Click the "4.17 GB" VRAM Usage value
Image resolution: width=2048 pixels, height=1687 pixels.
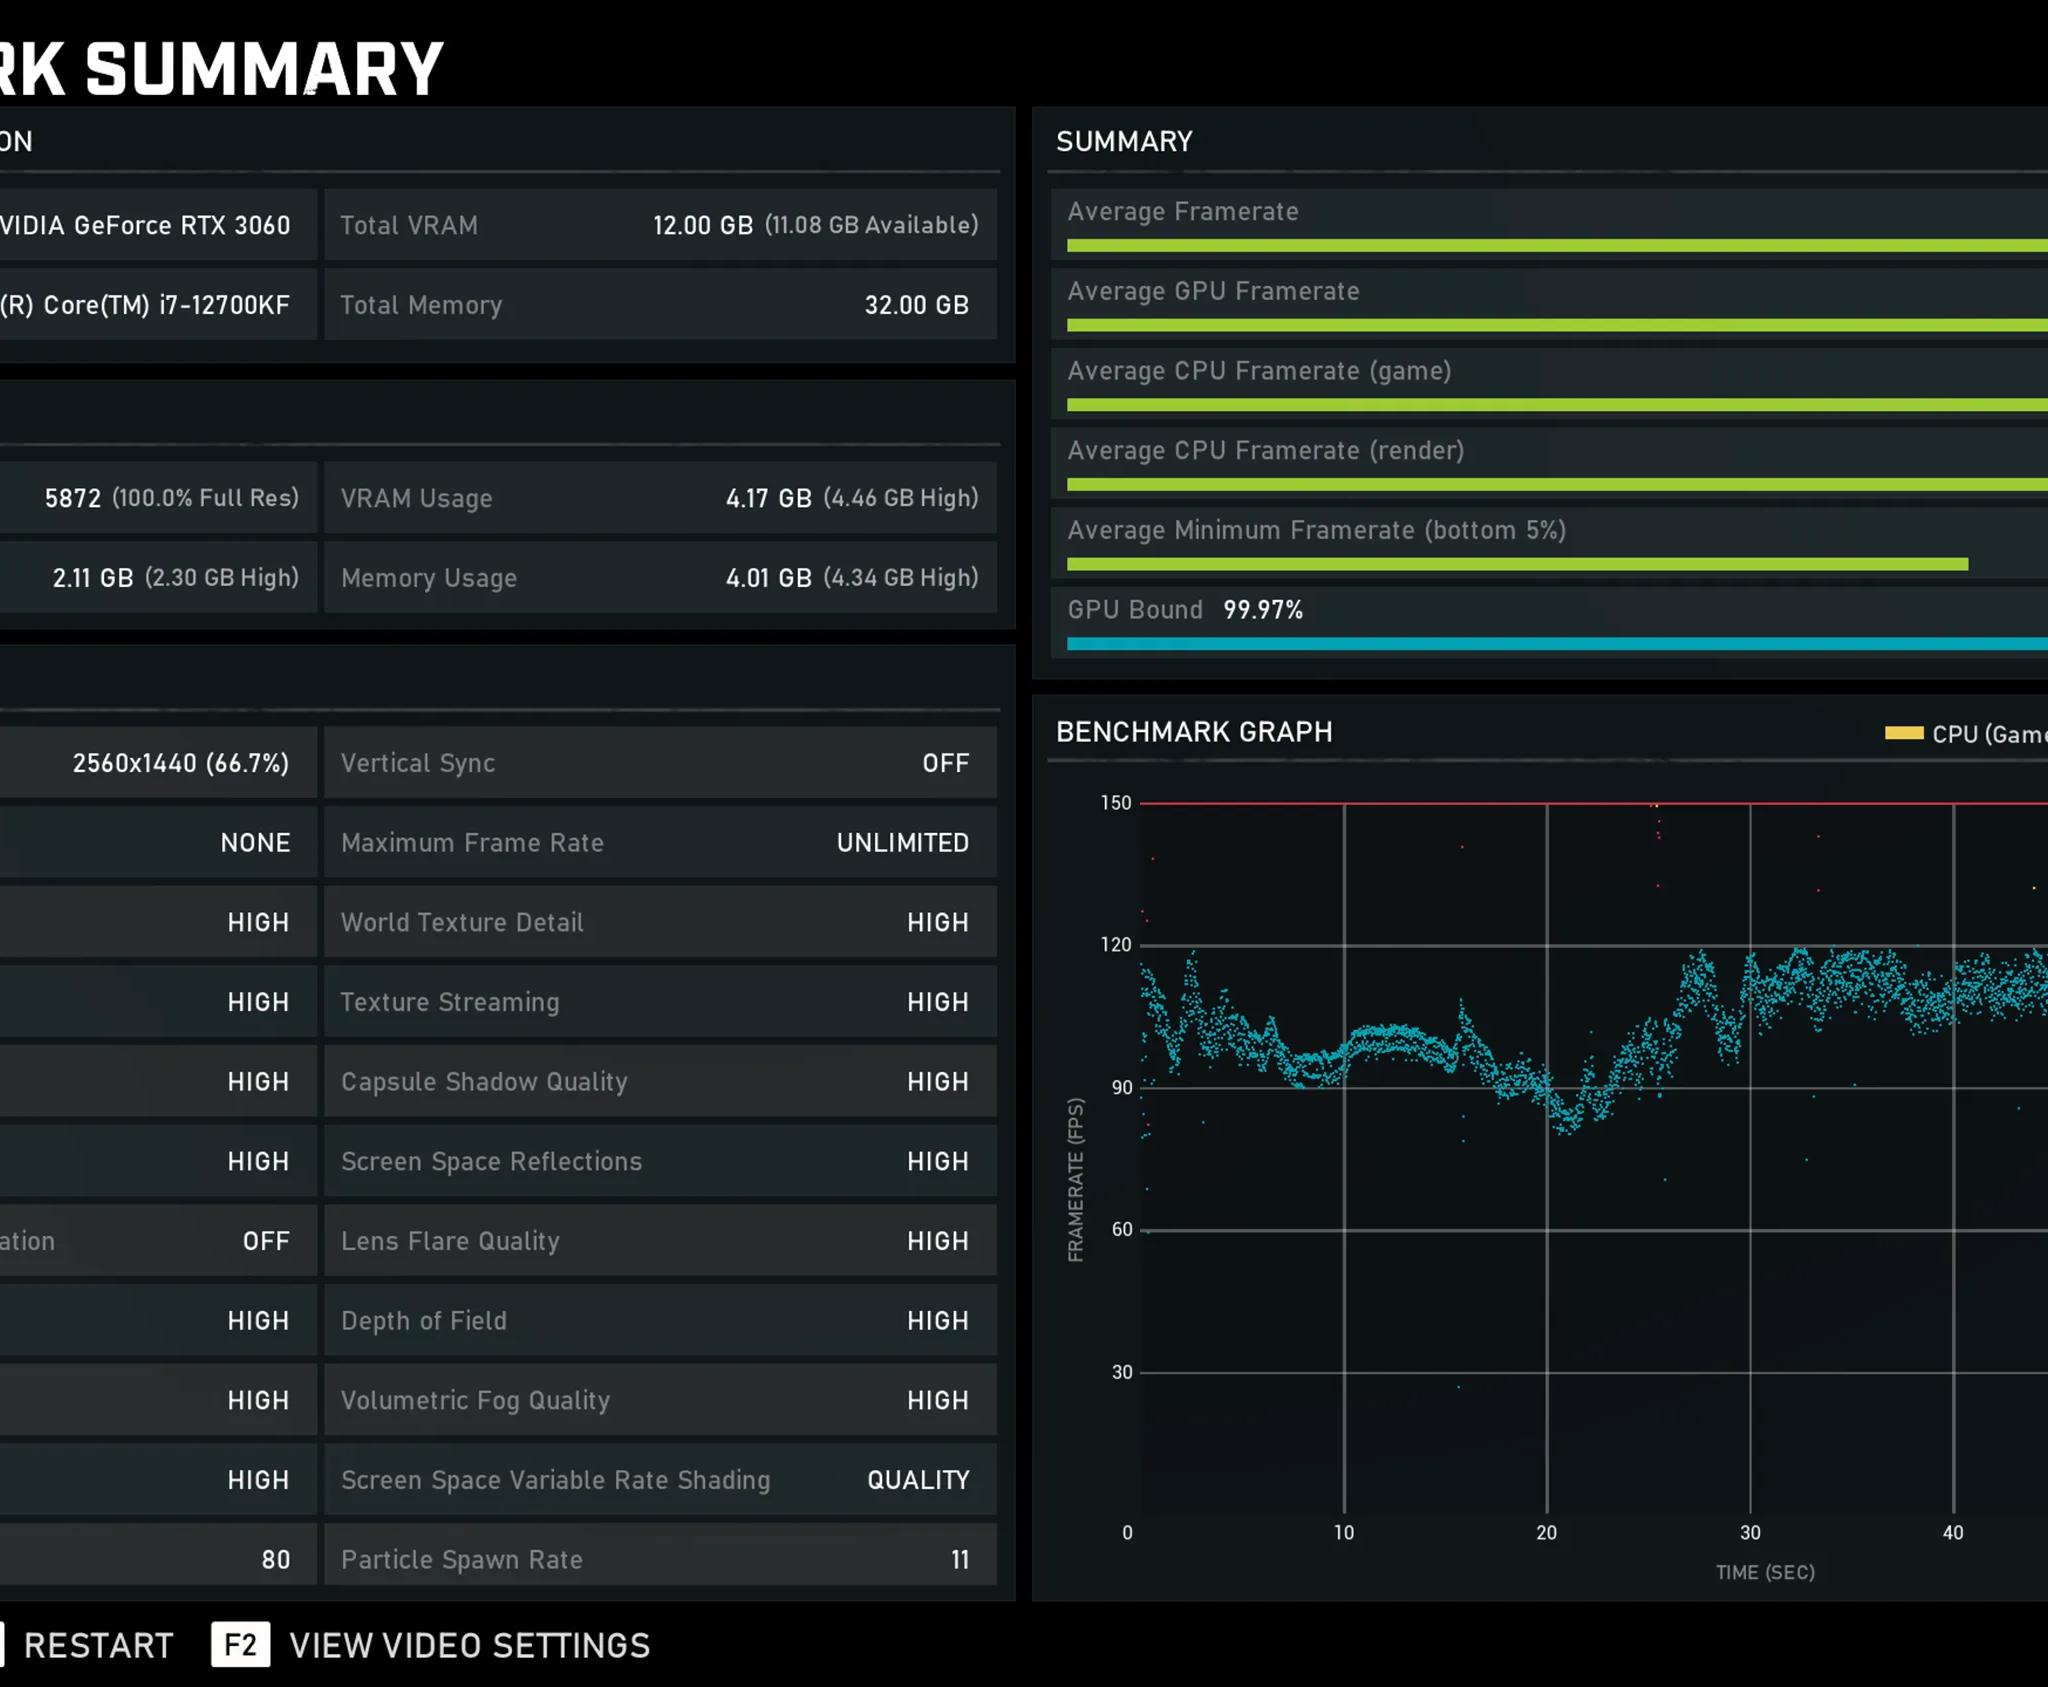(769, 499)
